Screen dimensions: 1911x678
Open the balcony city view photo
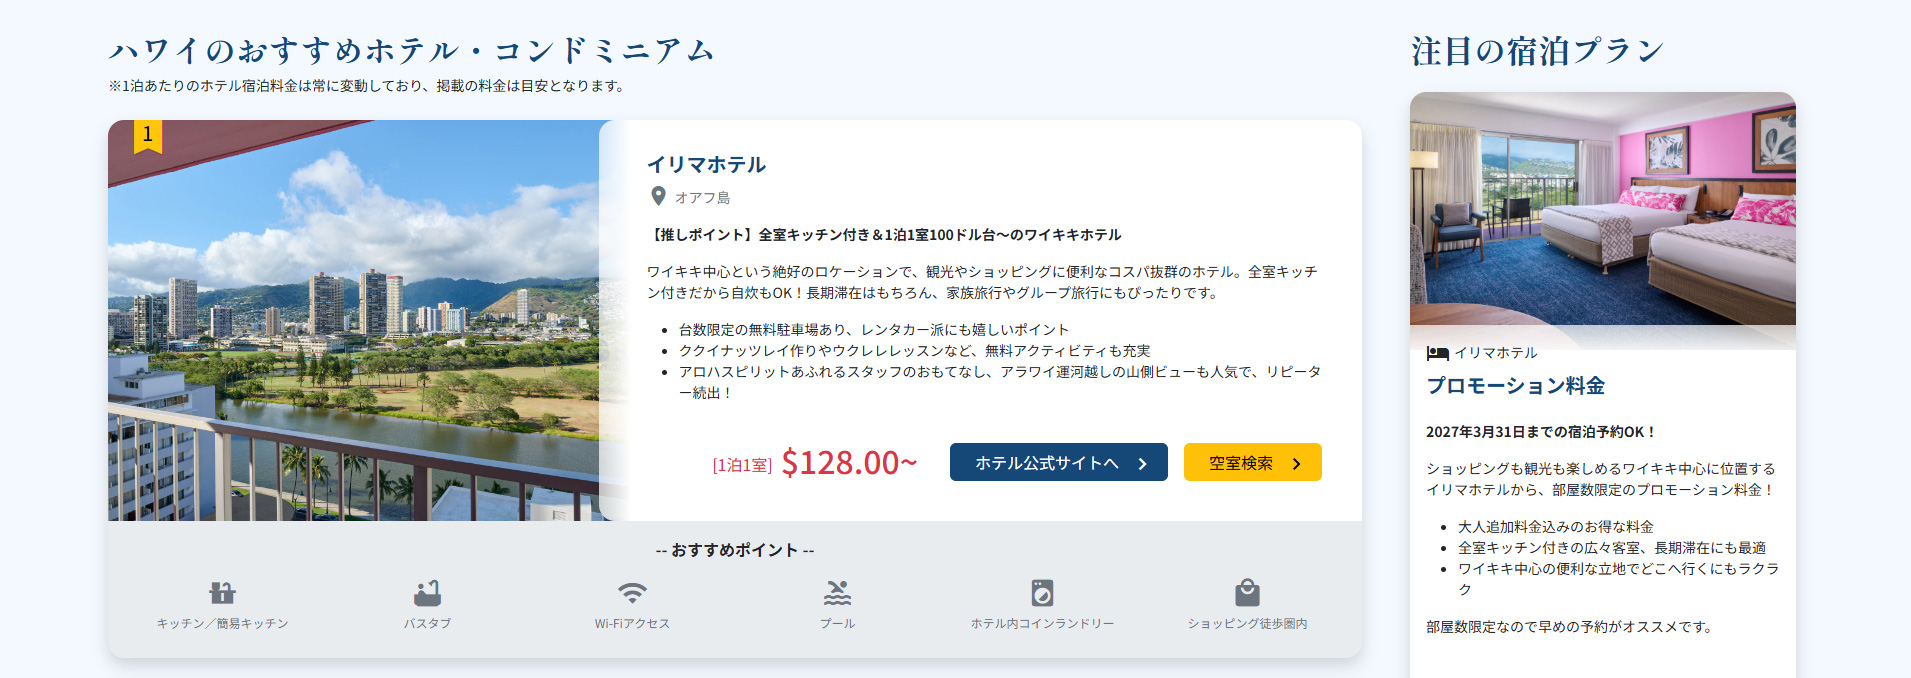pos(353,320)
